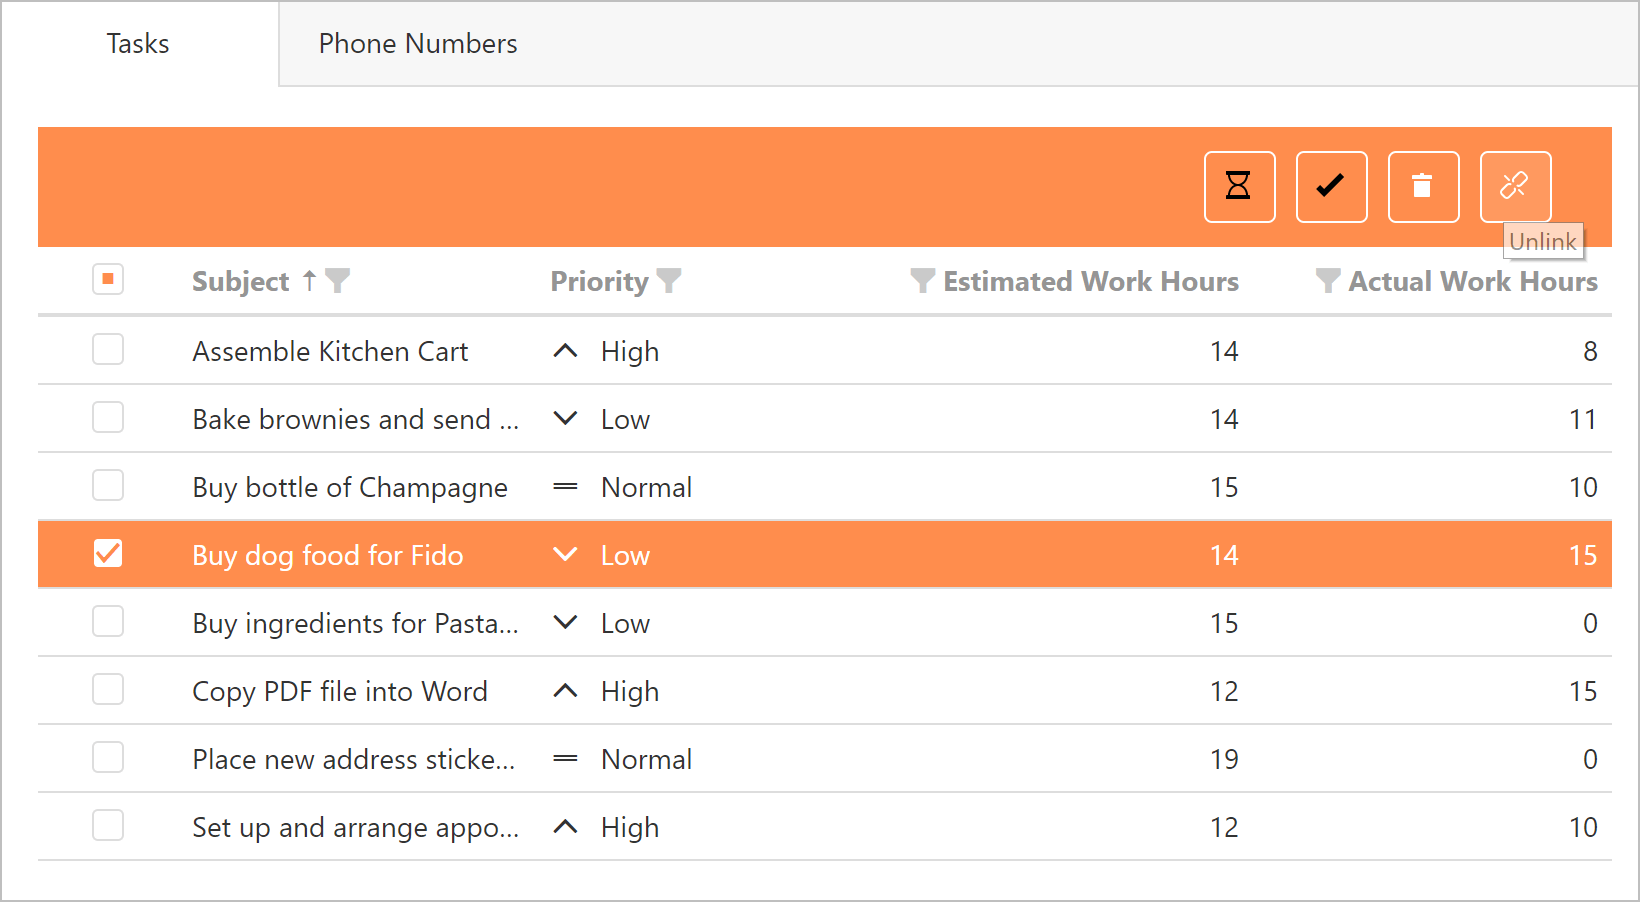Open Estimated Work Hours filter funnel
Image resolution: width=1640 pixels, height=902 pixels.
tap(922, 281)
